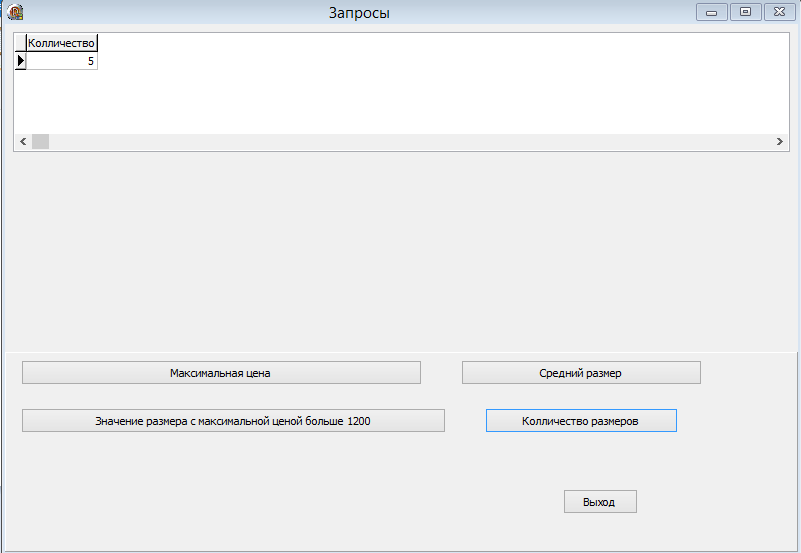Click the horizontal scrollbar thumb
The width and height of the screenshot is (801, 553).
point(40,141)
